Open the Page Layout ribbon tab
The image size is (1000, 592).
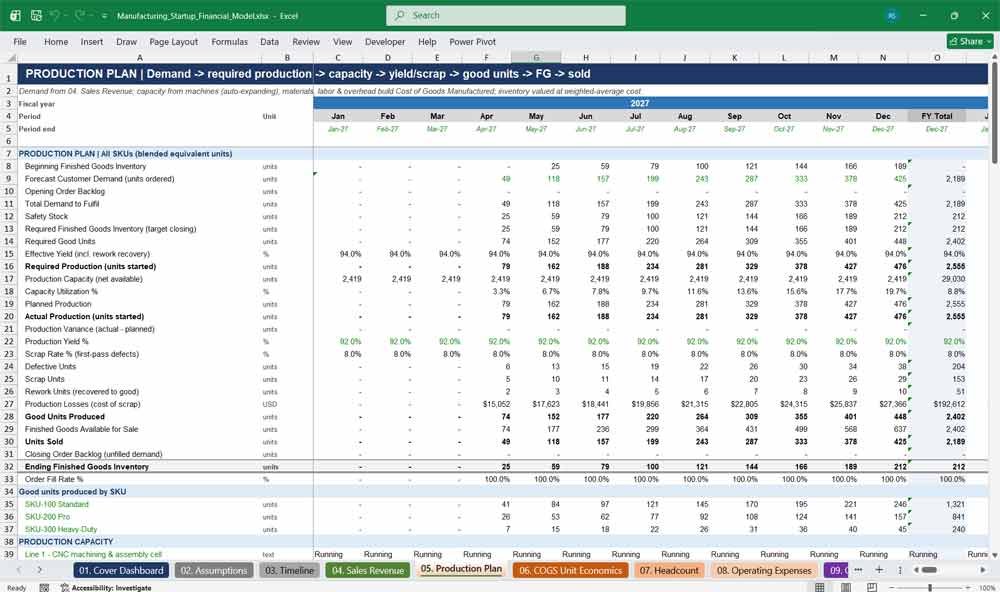point(173,41)
